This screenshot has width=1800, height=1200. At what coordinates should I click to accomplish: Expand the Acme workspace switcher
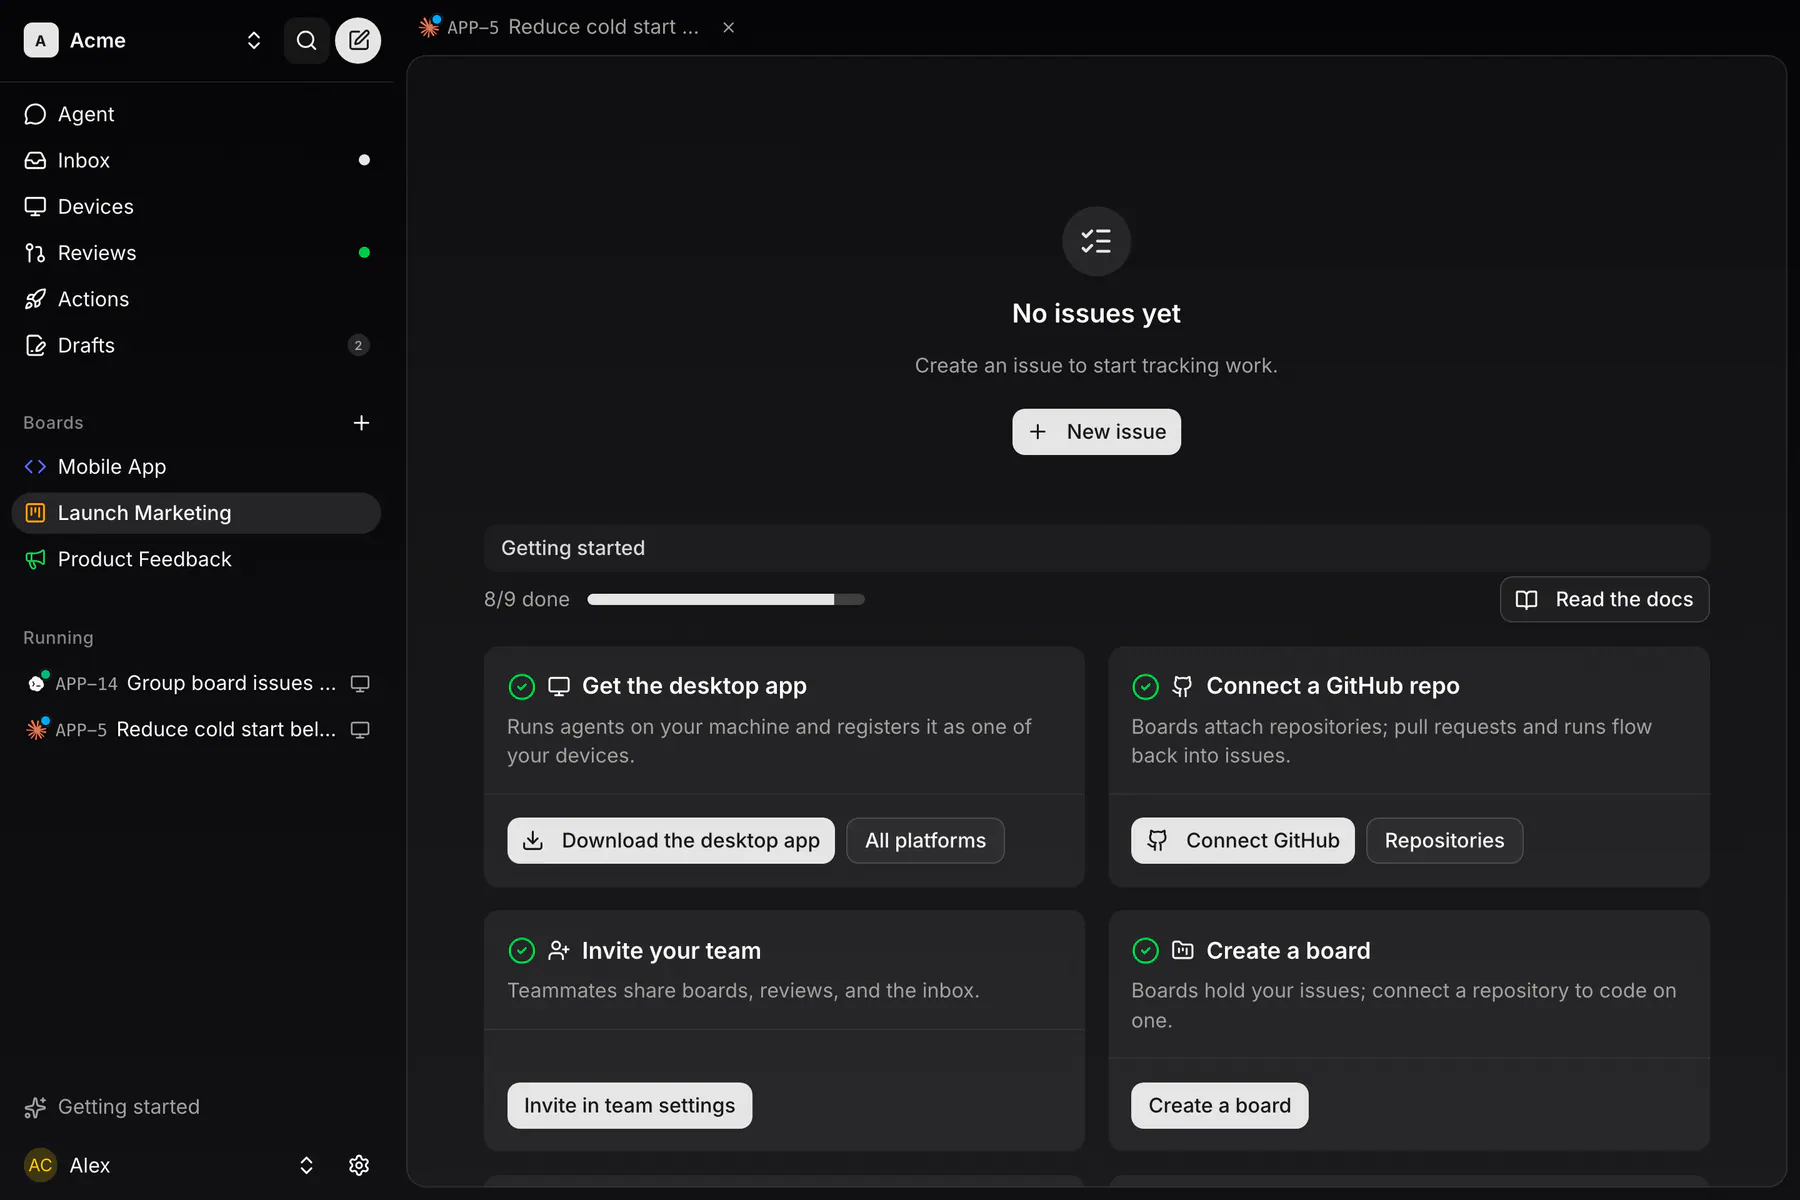pyautogui.click(x=253, y=41)
